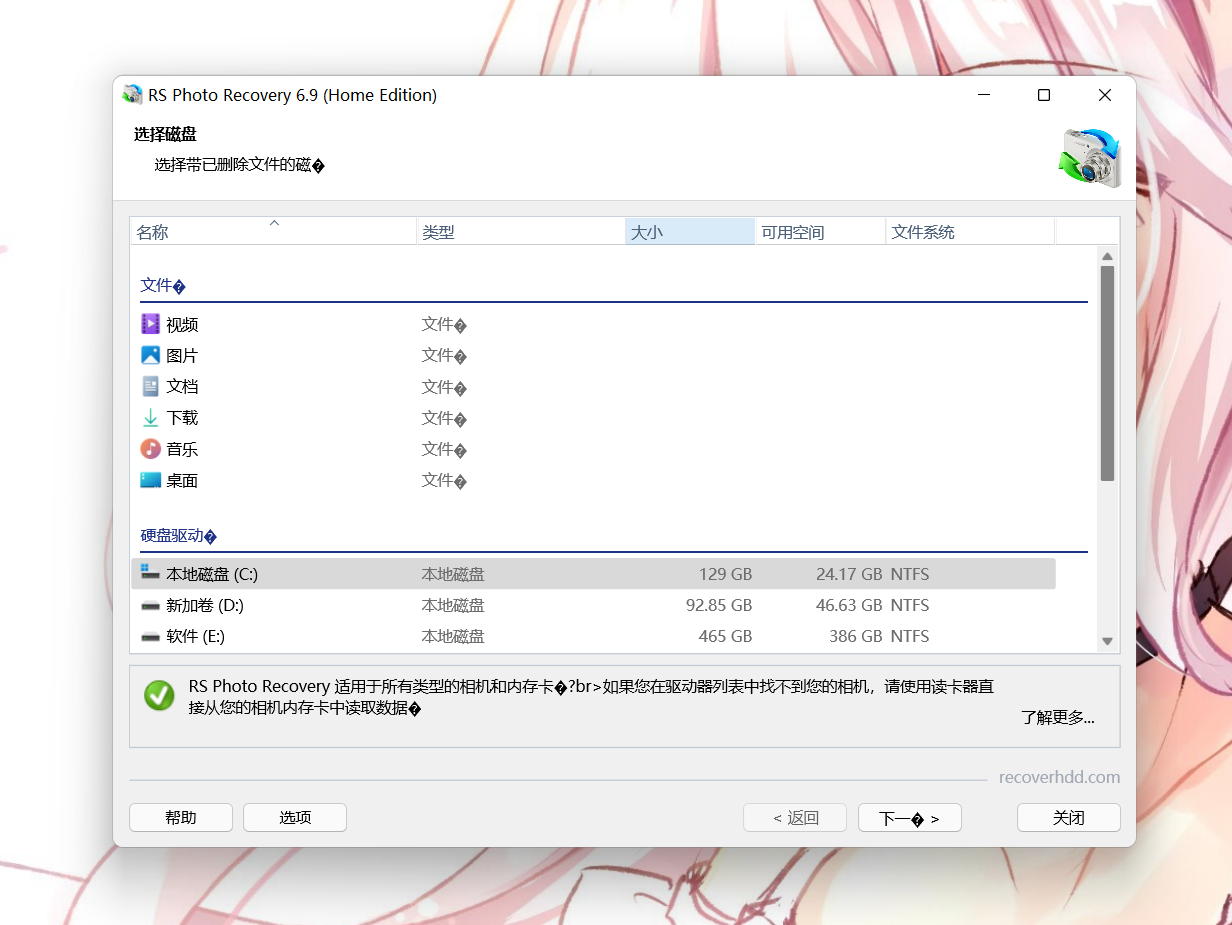Select the 下载 folder row

click(x=593, y=418)
